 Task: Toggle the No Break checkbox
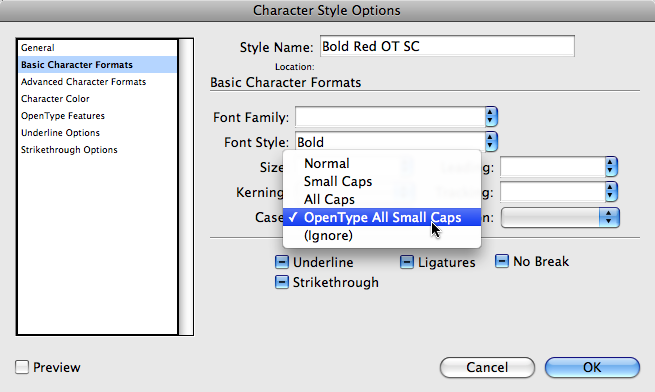tap(502, 261)
